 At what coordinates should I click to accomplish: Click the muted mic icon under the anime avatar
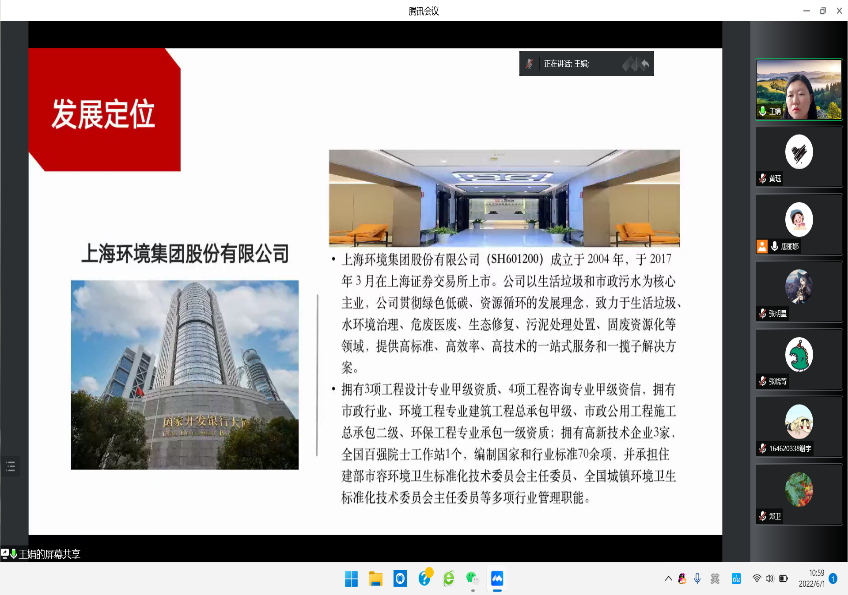click(x=763, y=313)
